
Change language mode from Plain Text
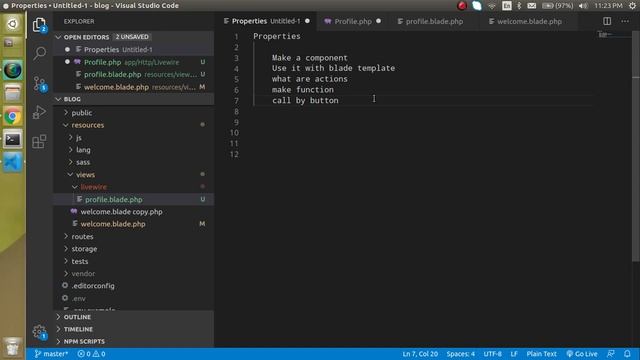(x=541, y=354)
